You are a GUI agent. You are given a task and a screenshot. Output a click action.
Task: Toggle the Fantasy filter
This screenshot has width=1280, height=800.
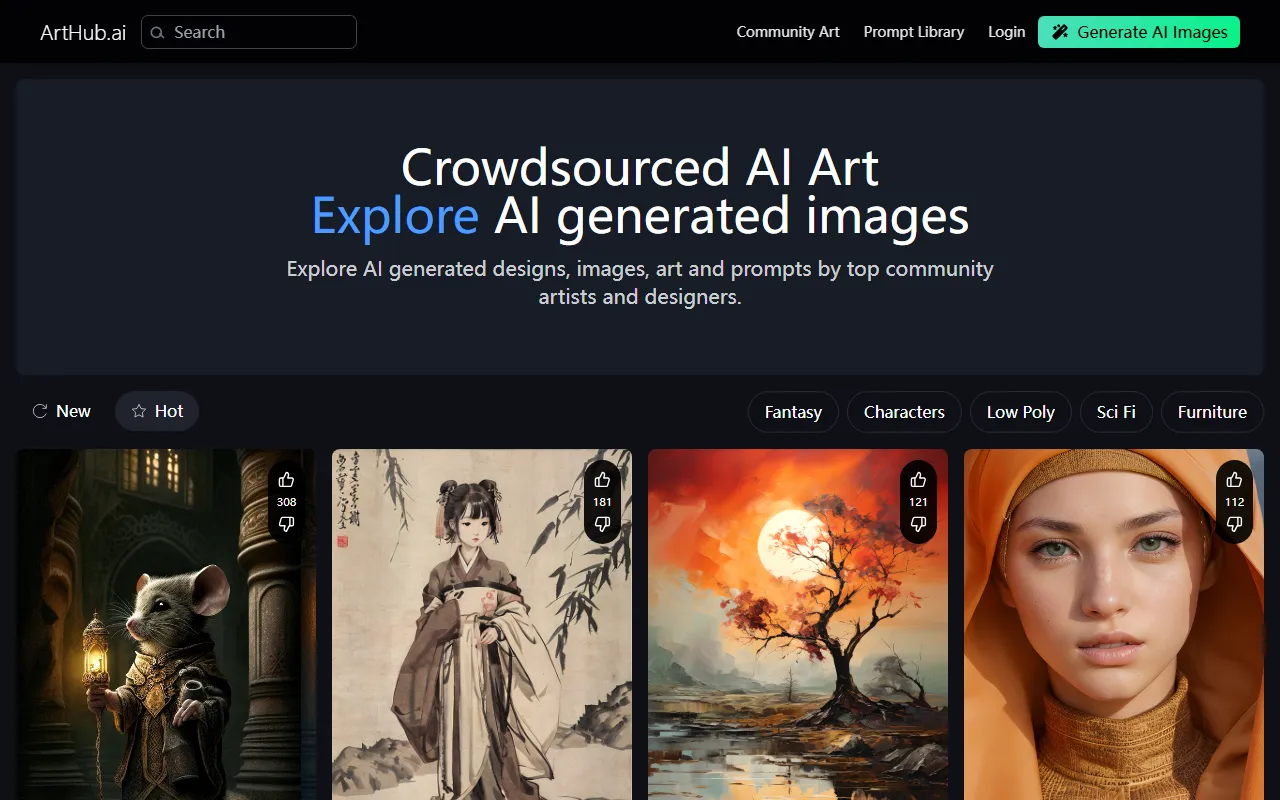click(x=793, y=411)
